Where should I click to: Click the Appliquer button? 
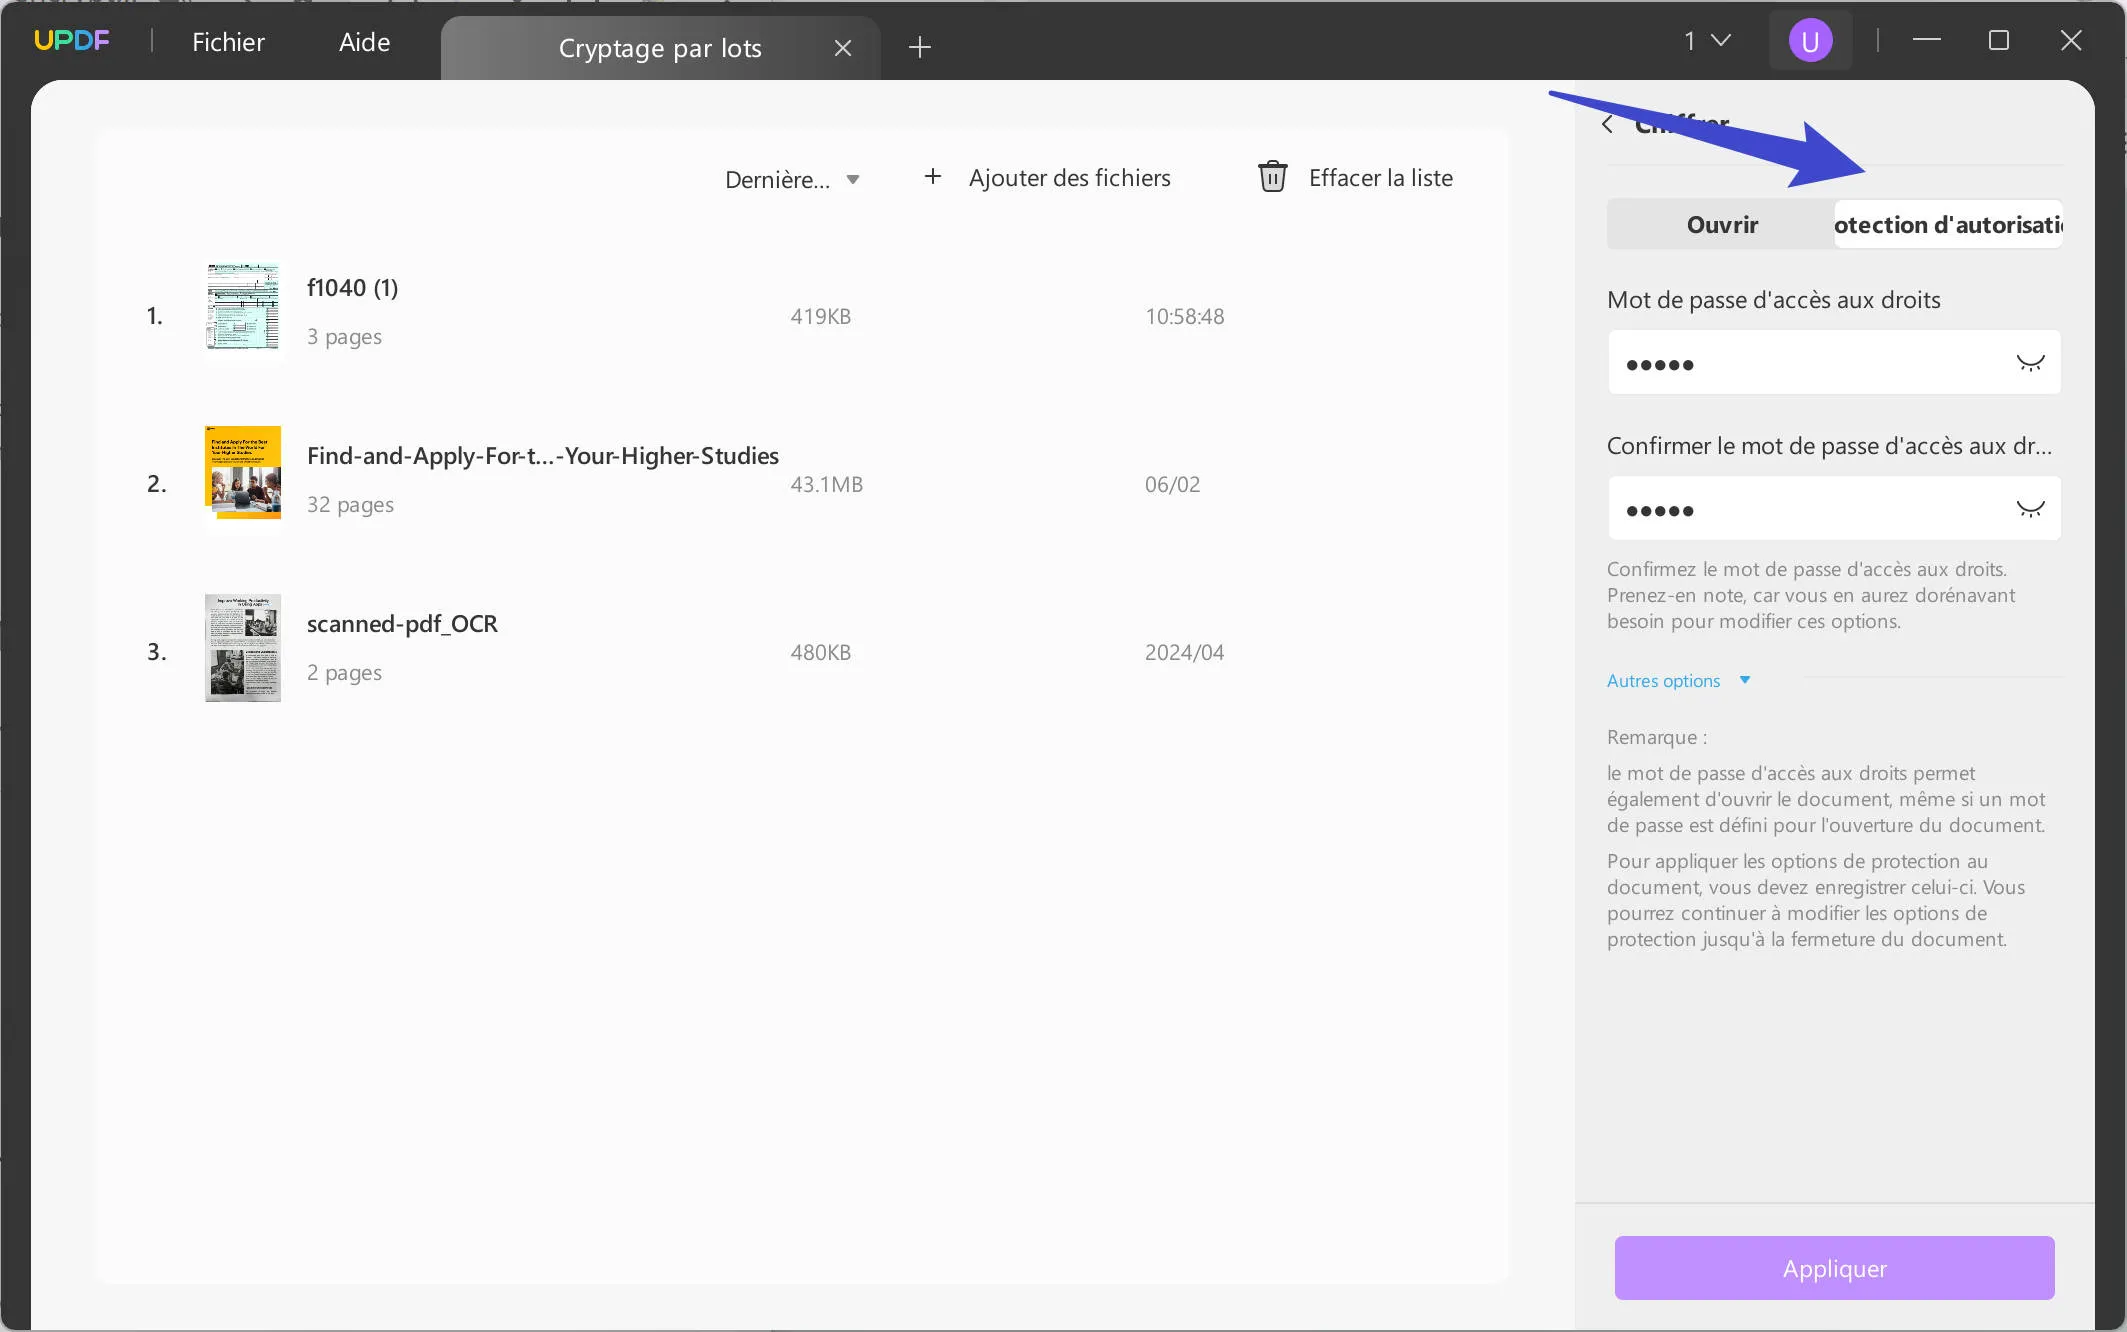tap(1834, 1268)
